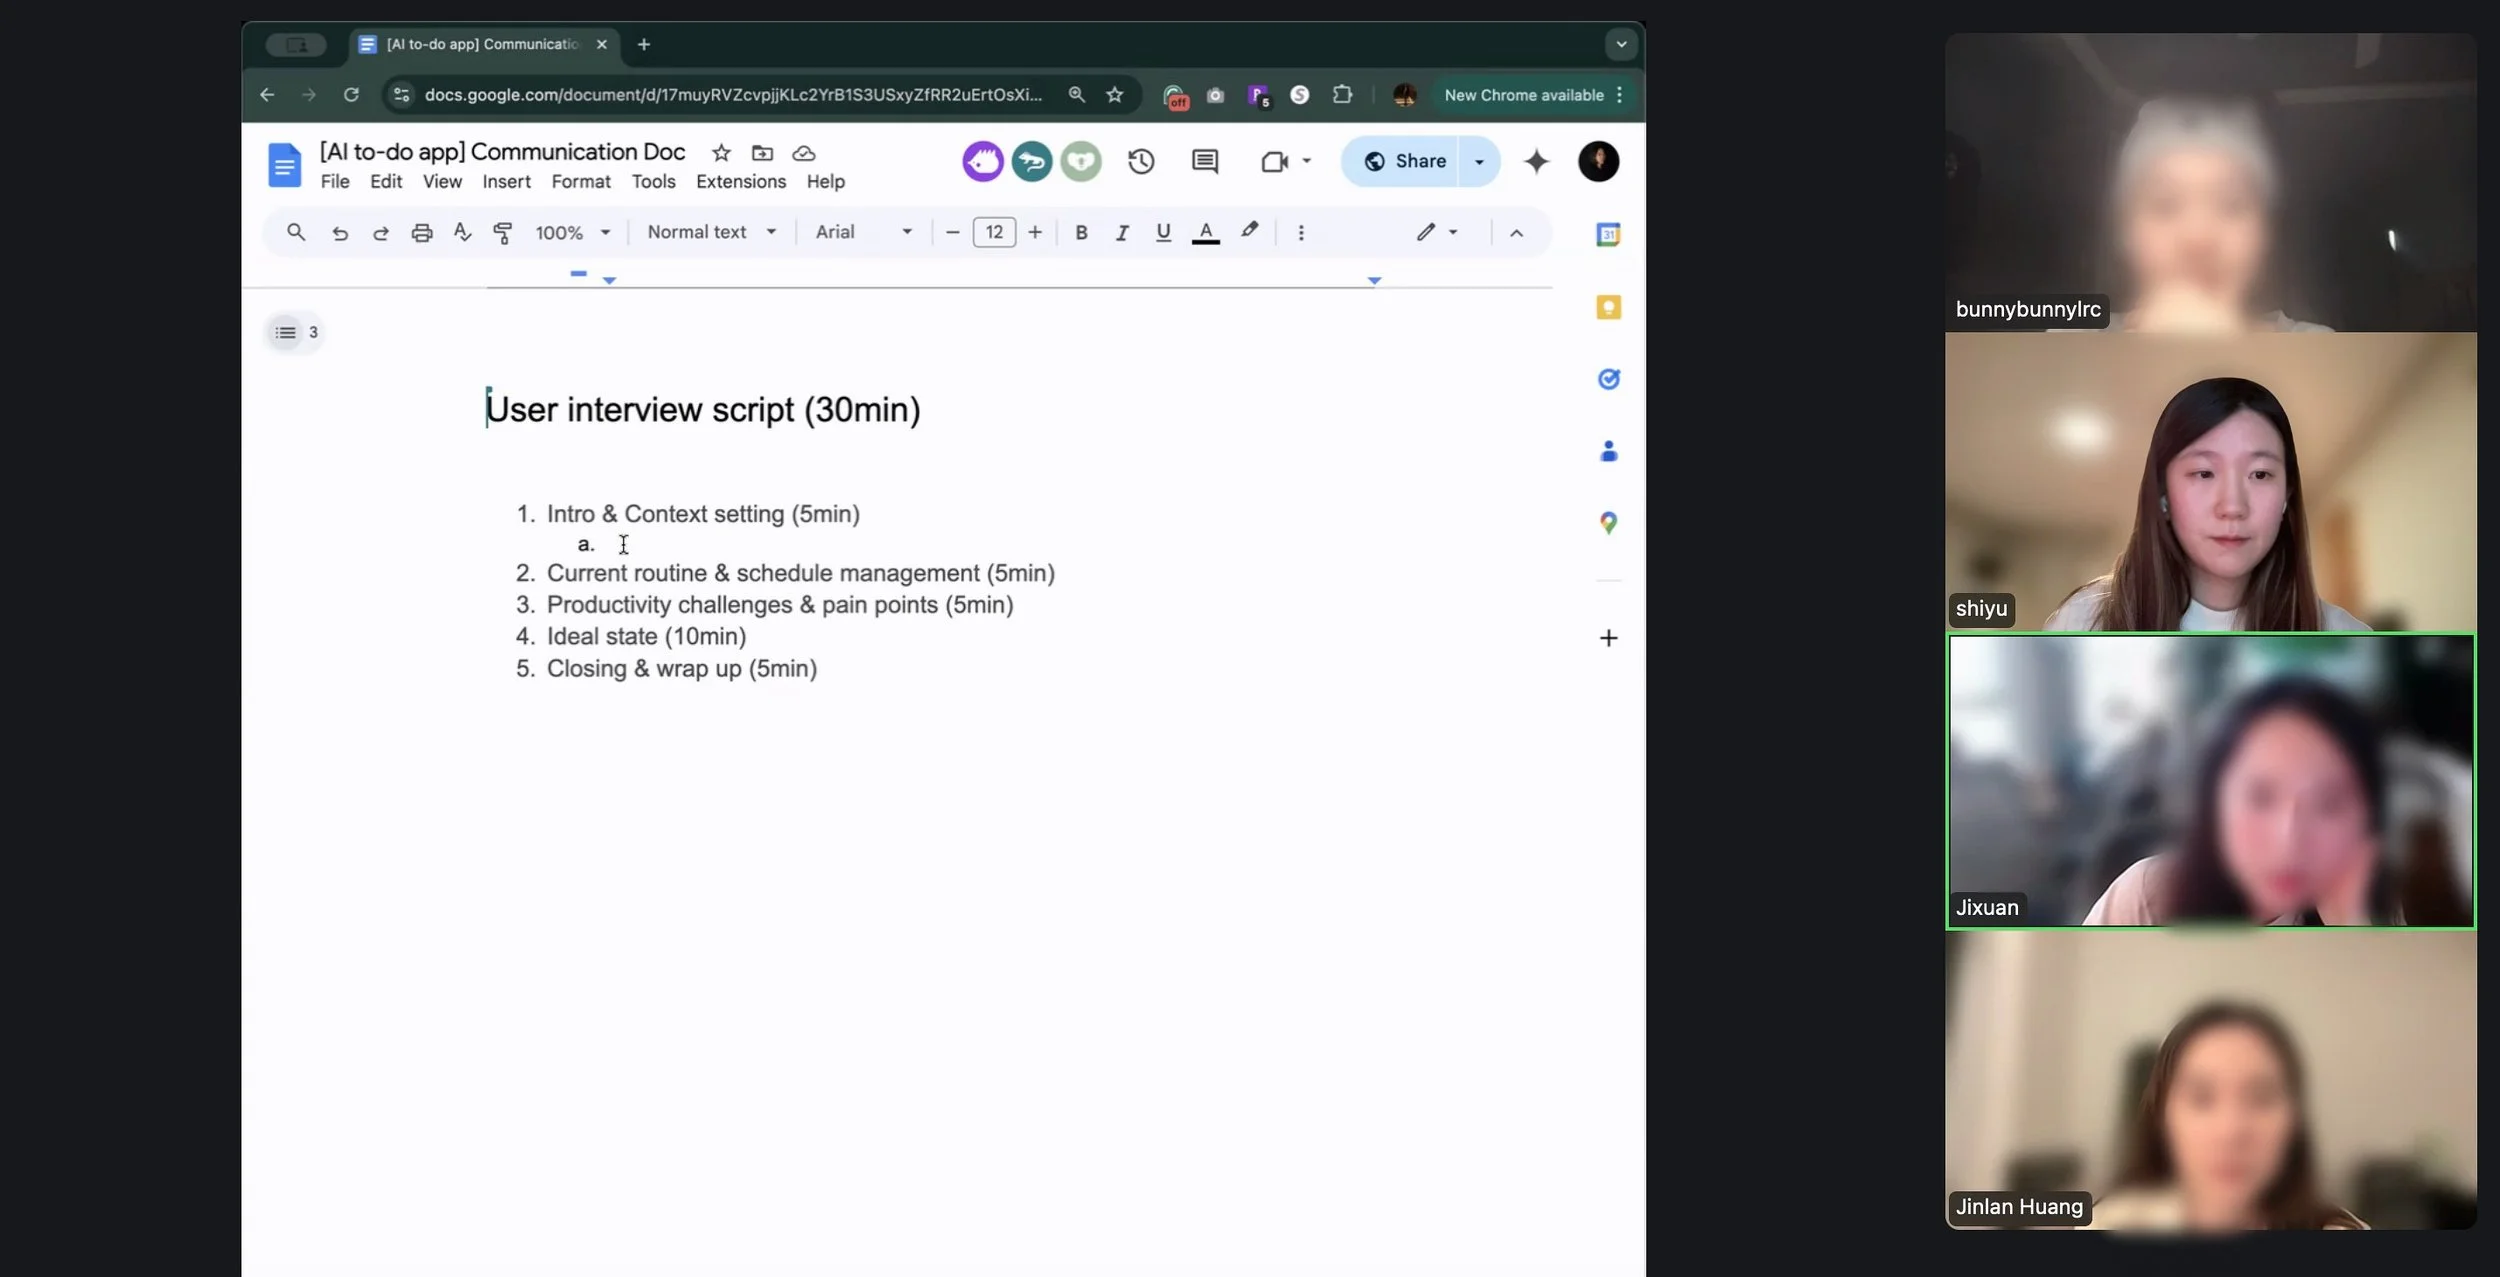
Task: Open version history clock icon
Action: tap(1141, 162)
